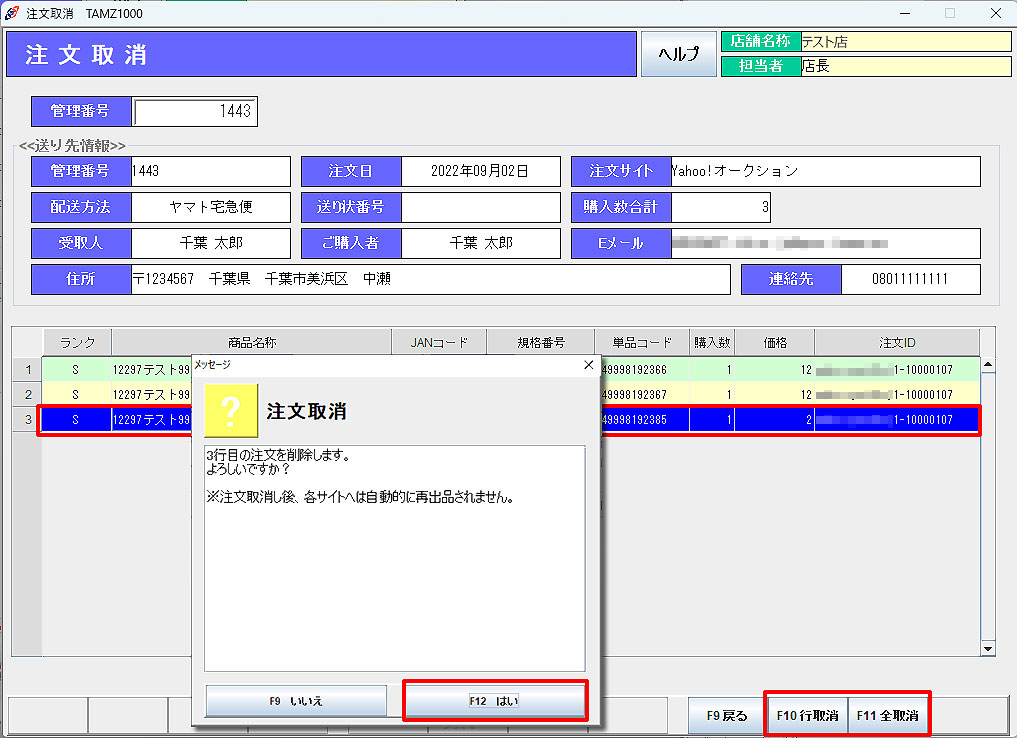Click the yellow question mark icon
Viewport: 1017px width, 738px height.
(x=231, y=410)
